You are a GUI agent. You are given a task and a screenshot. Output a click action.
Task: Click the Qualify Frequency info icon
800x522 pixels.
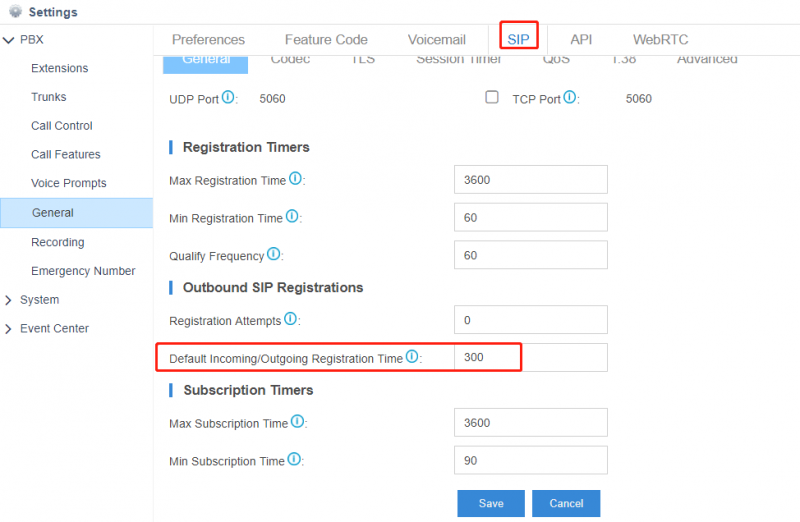point(273,254)
